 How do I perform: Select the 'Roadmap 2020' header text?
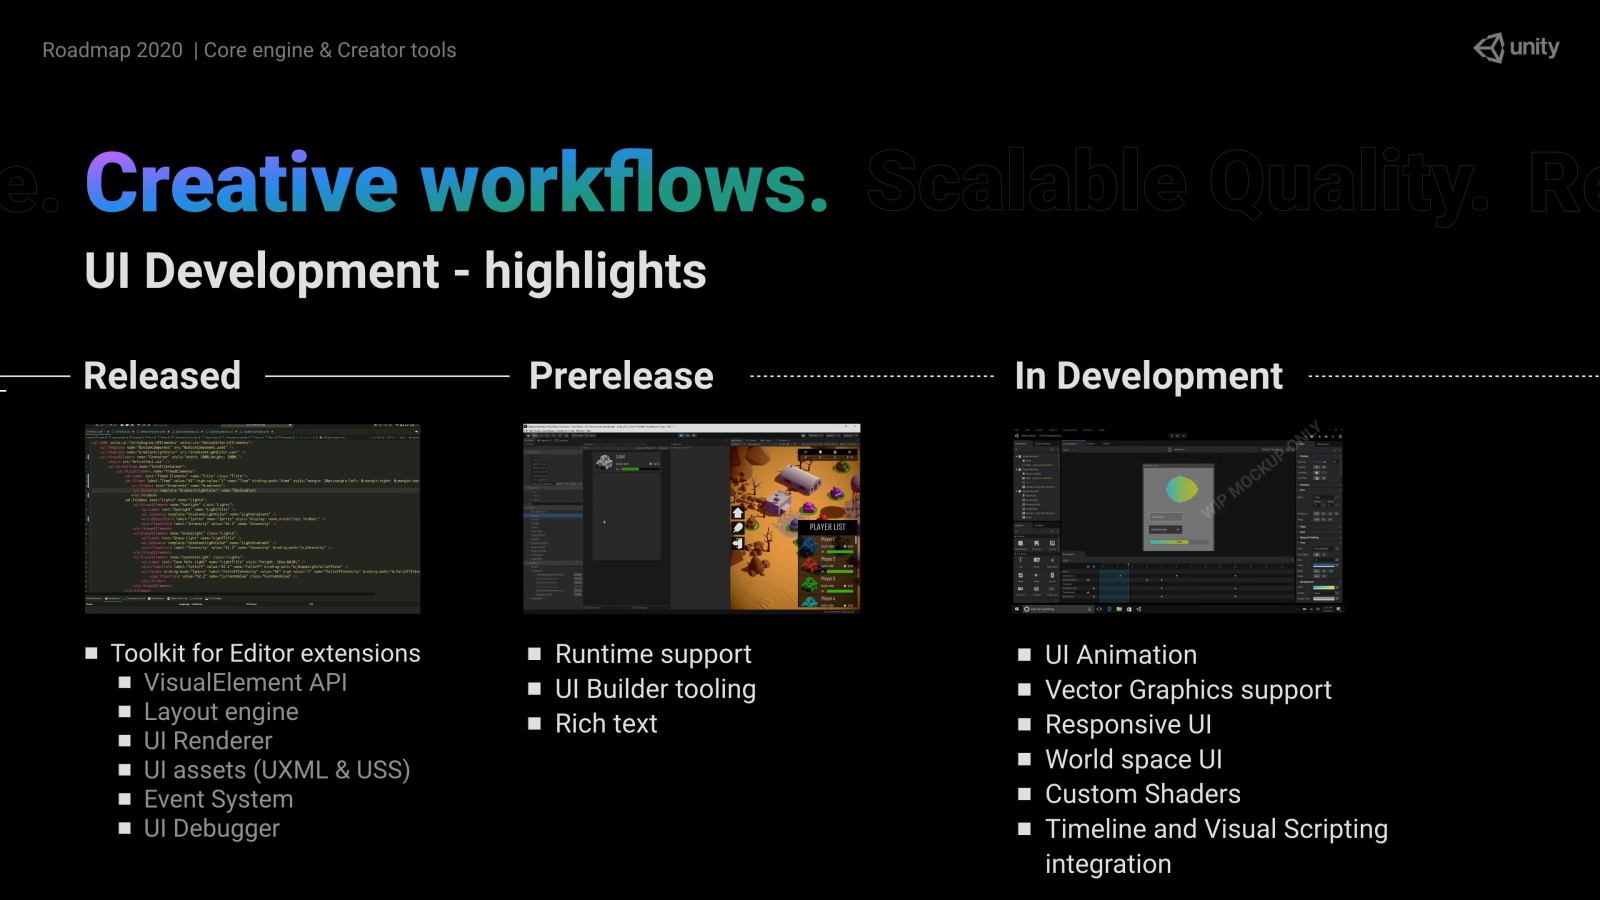[x=112, y=50]
